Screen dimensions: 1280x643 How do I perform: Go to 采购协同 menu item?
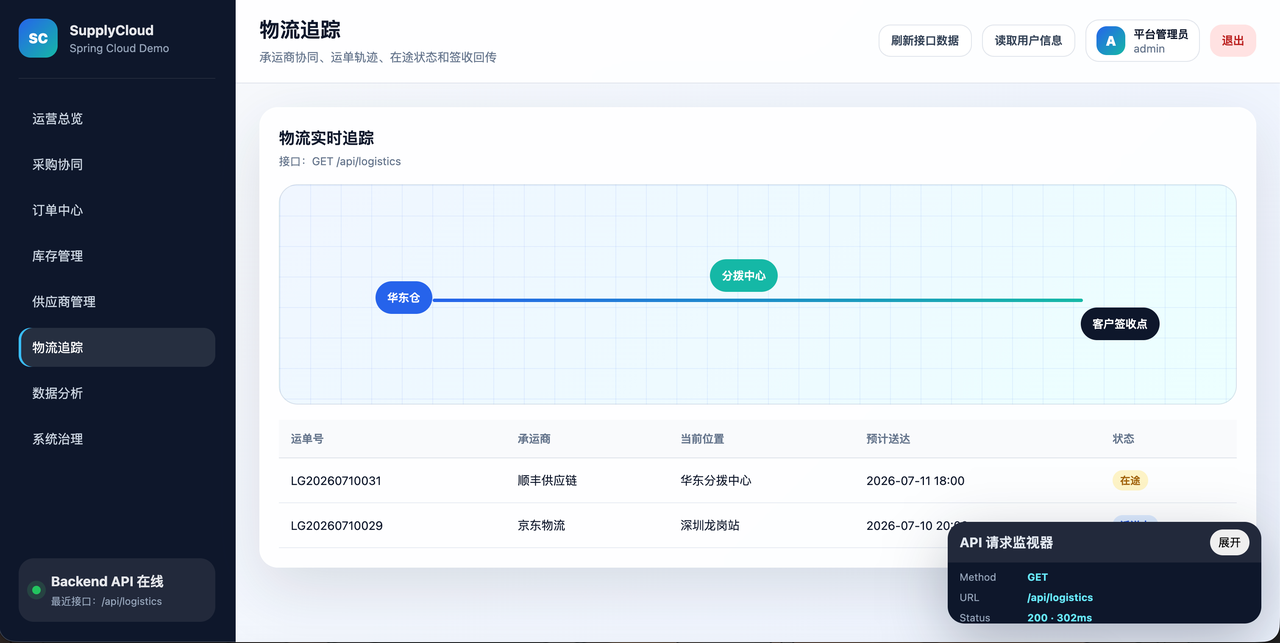tap(117, 164)
